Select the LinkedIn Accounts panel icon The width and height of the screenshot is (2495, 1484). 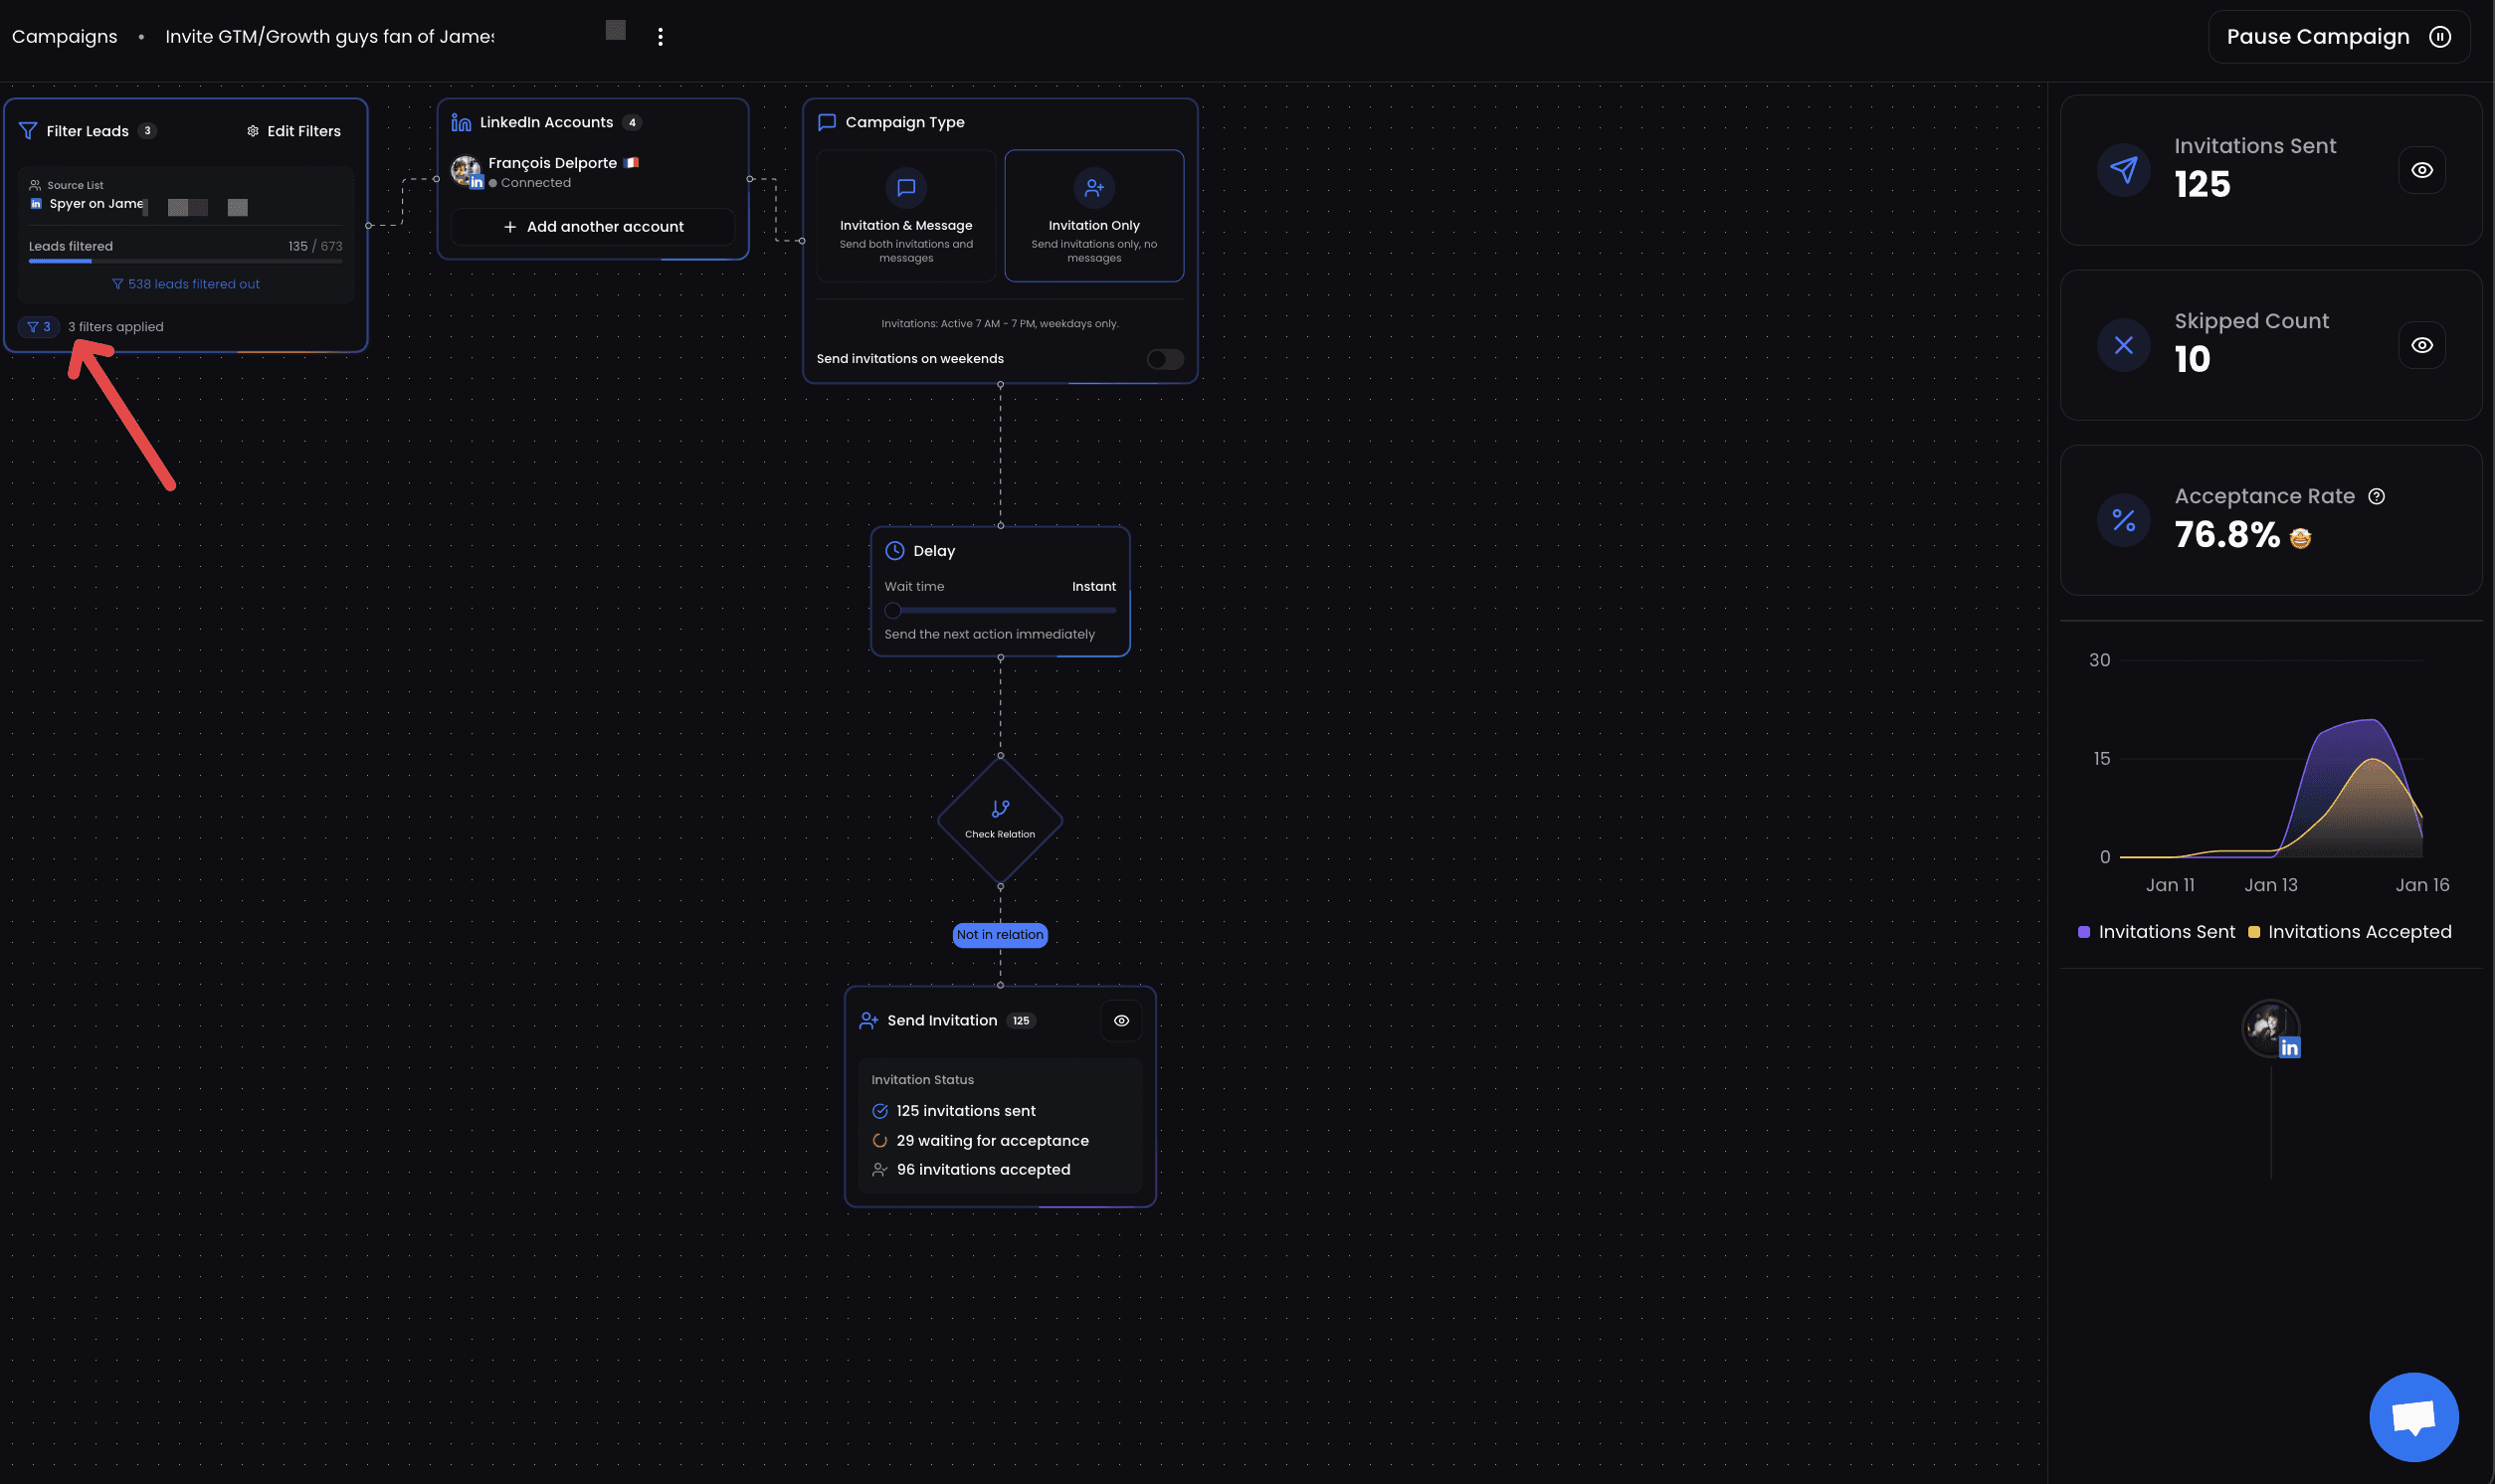point(461,121)
